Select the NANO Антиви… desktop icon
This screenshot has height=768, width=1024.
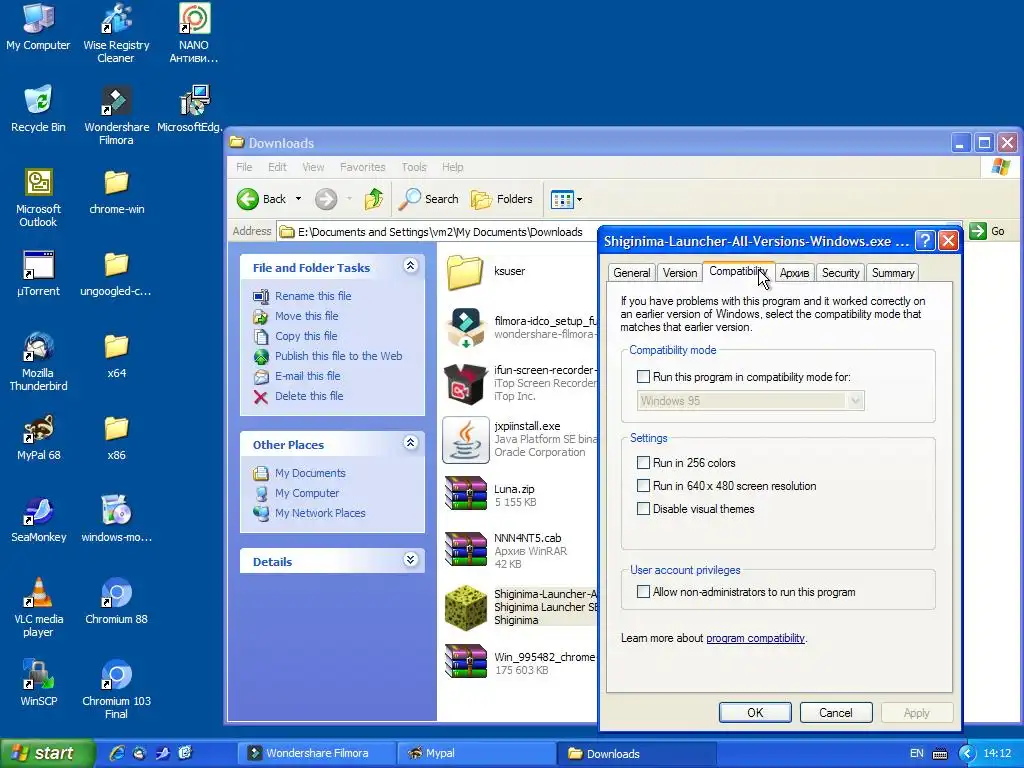[194, 33]
